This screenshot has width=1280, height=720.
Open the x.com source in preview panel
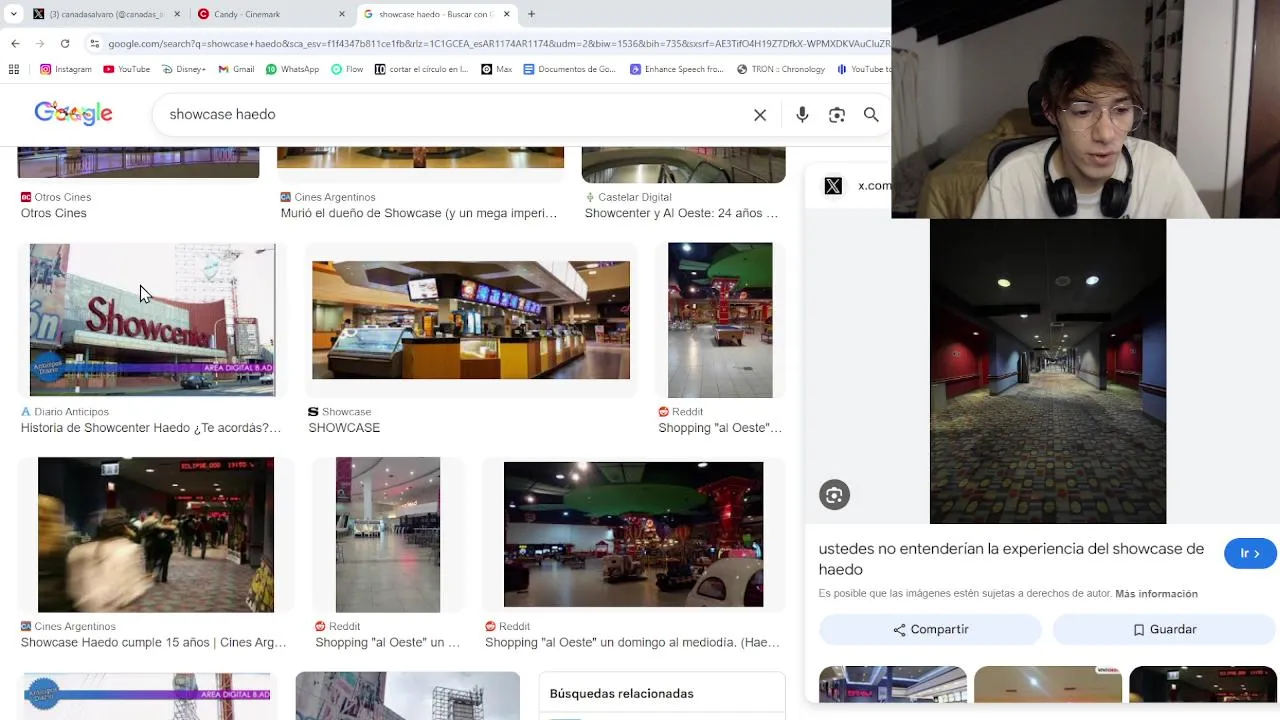click(856, 186)
